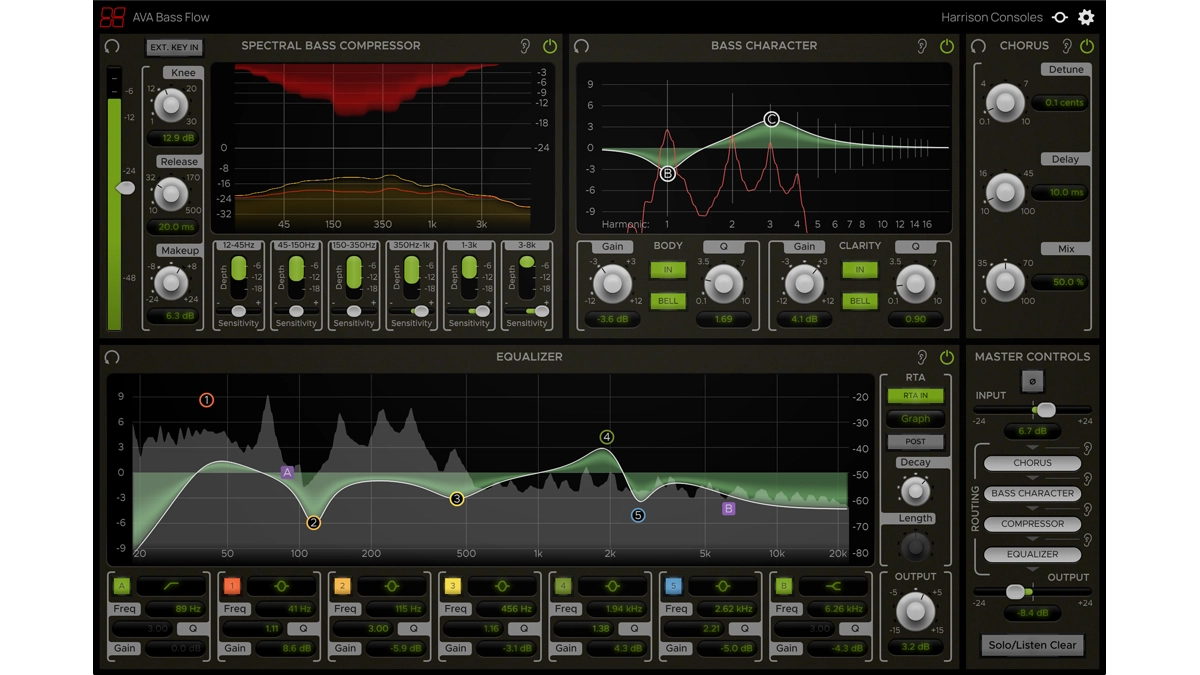Open band 4 filter shape selector
The width and height of the screenshot is (1200, 675).
coord(613,586)
